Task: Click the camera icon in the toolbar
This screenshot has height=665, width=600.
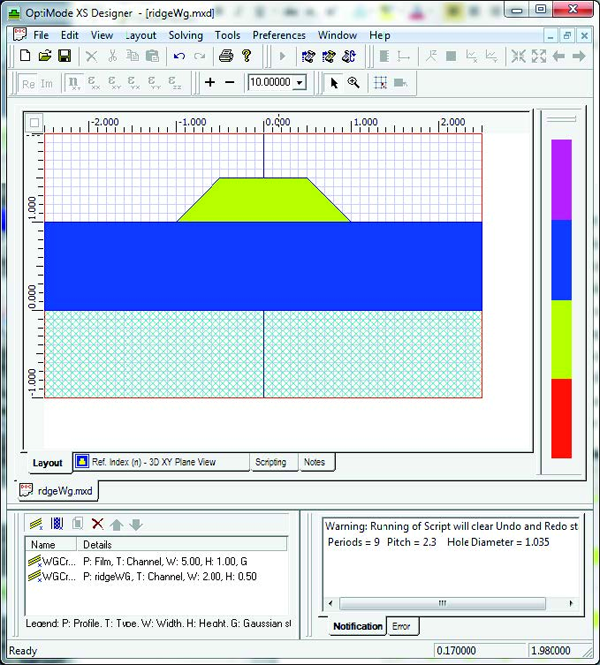Action: [400, 83]
